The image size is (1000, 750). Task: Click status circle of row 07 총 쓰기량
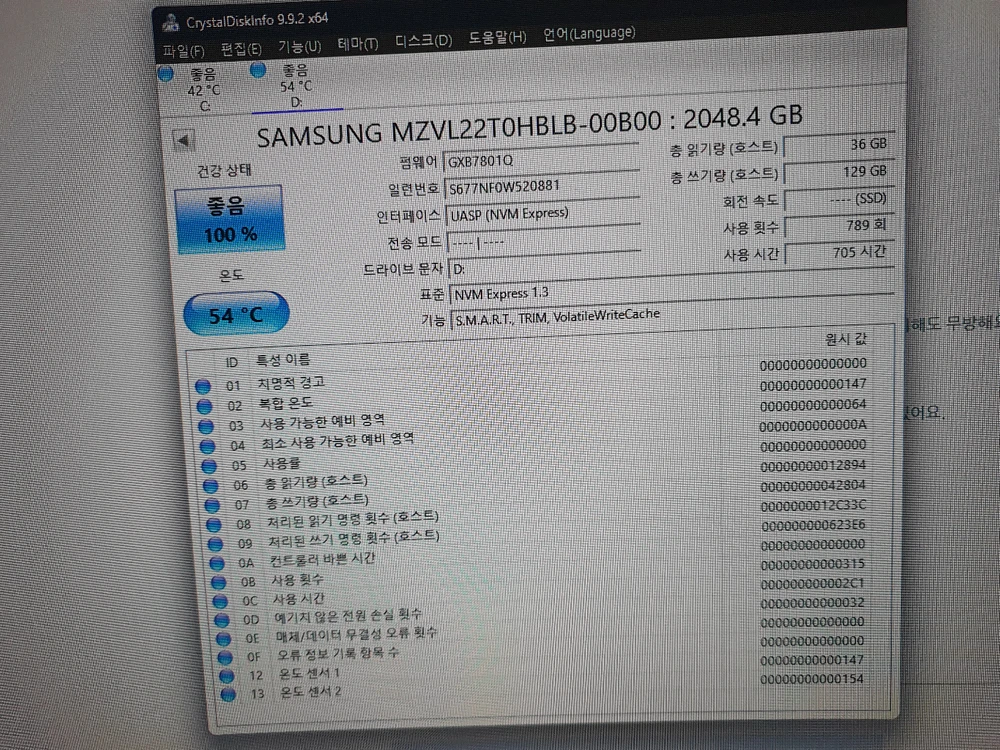(x=212, y=506)
